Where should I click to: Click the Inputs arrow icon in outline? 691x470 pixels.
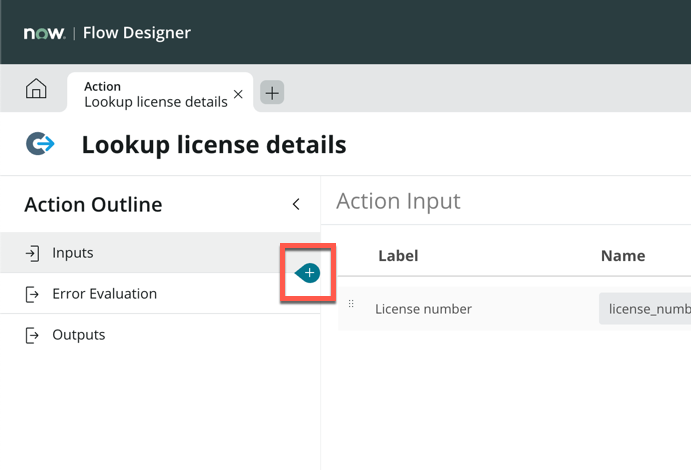tap(32, 254)
